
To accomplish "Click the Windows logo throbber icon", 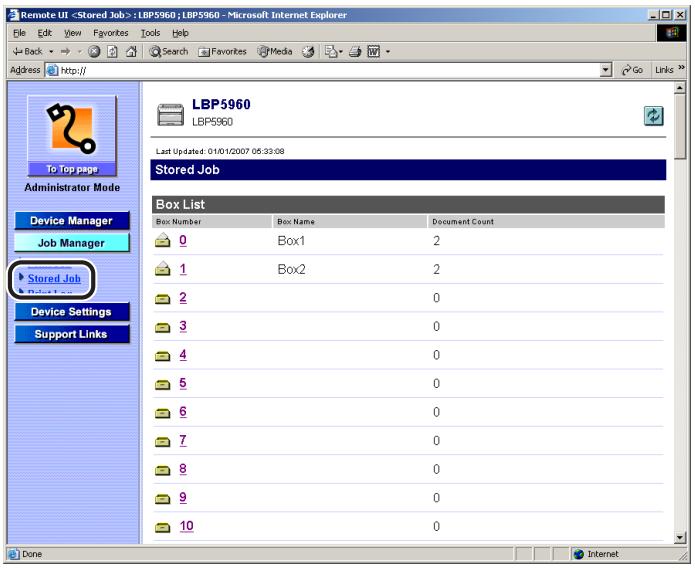I will click(672, 33).
